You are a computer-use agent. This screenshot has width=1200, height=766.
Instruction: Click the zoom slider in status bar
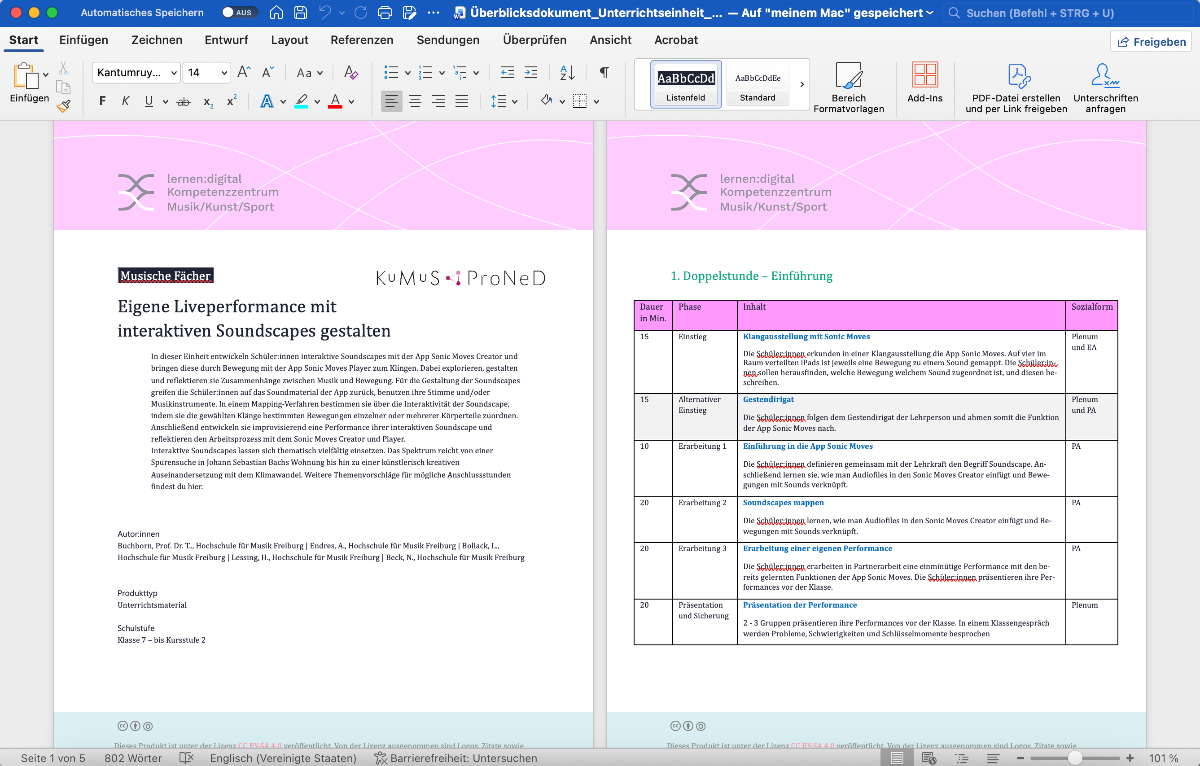(1074, 758)
